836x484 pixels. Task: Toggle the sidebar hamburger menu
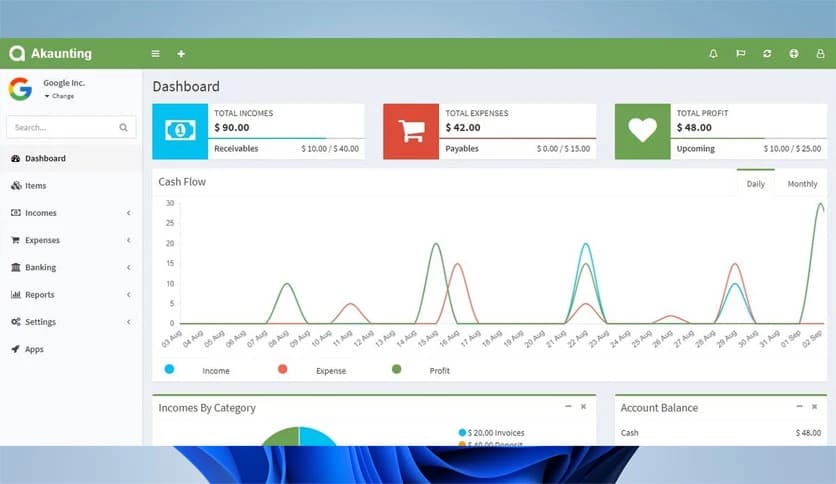156,54
